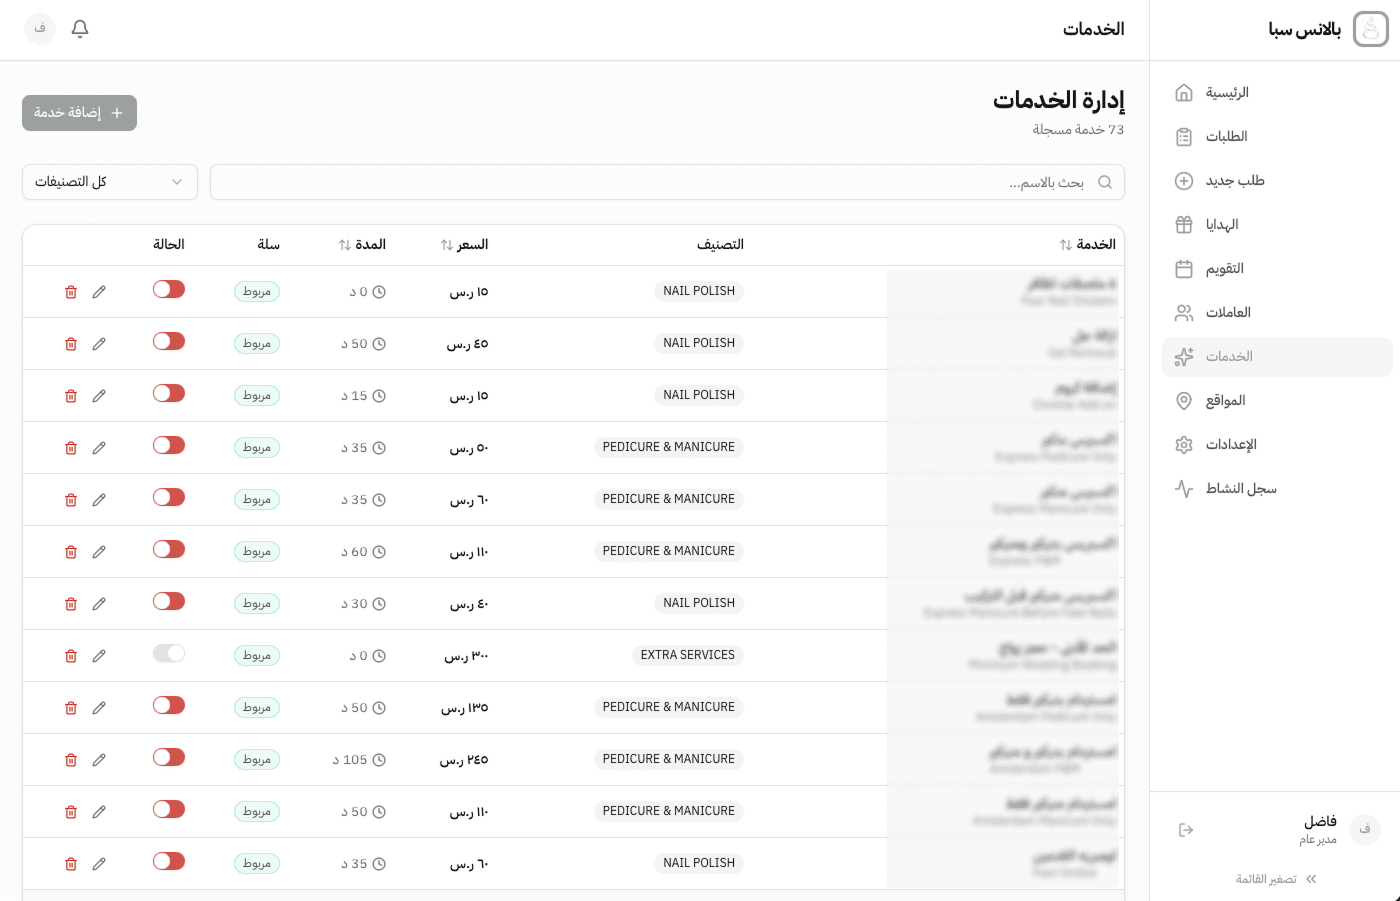This screenshot has height=901, width=1400.
Task: Turn off the first PEDICURE & MANICURE toggle
Action: coord(168,445)
